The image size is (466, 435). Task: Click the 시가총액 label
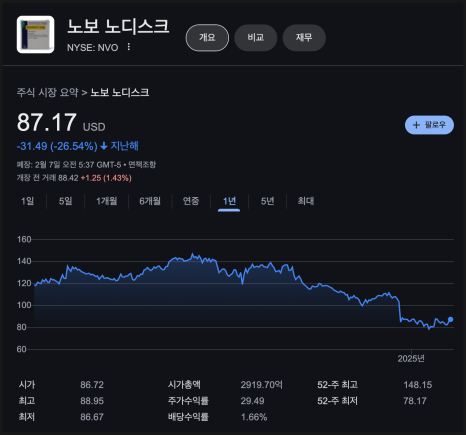click(184, 385)
